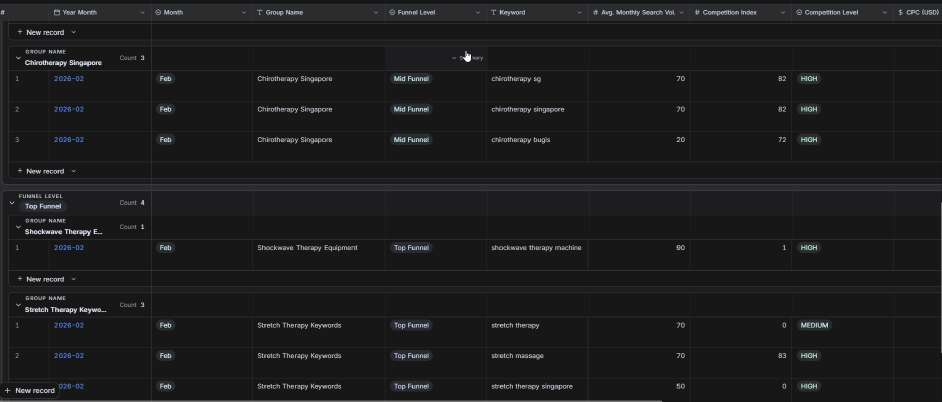Collapse the Top Funnel level section

[x=11, y=203]
